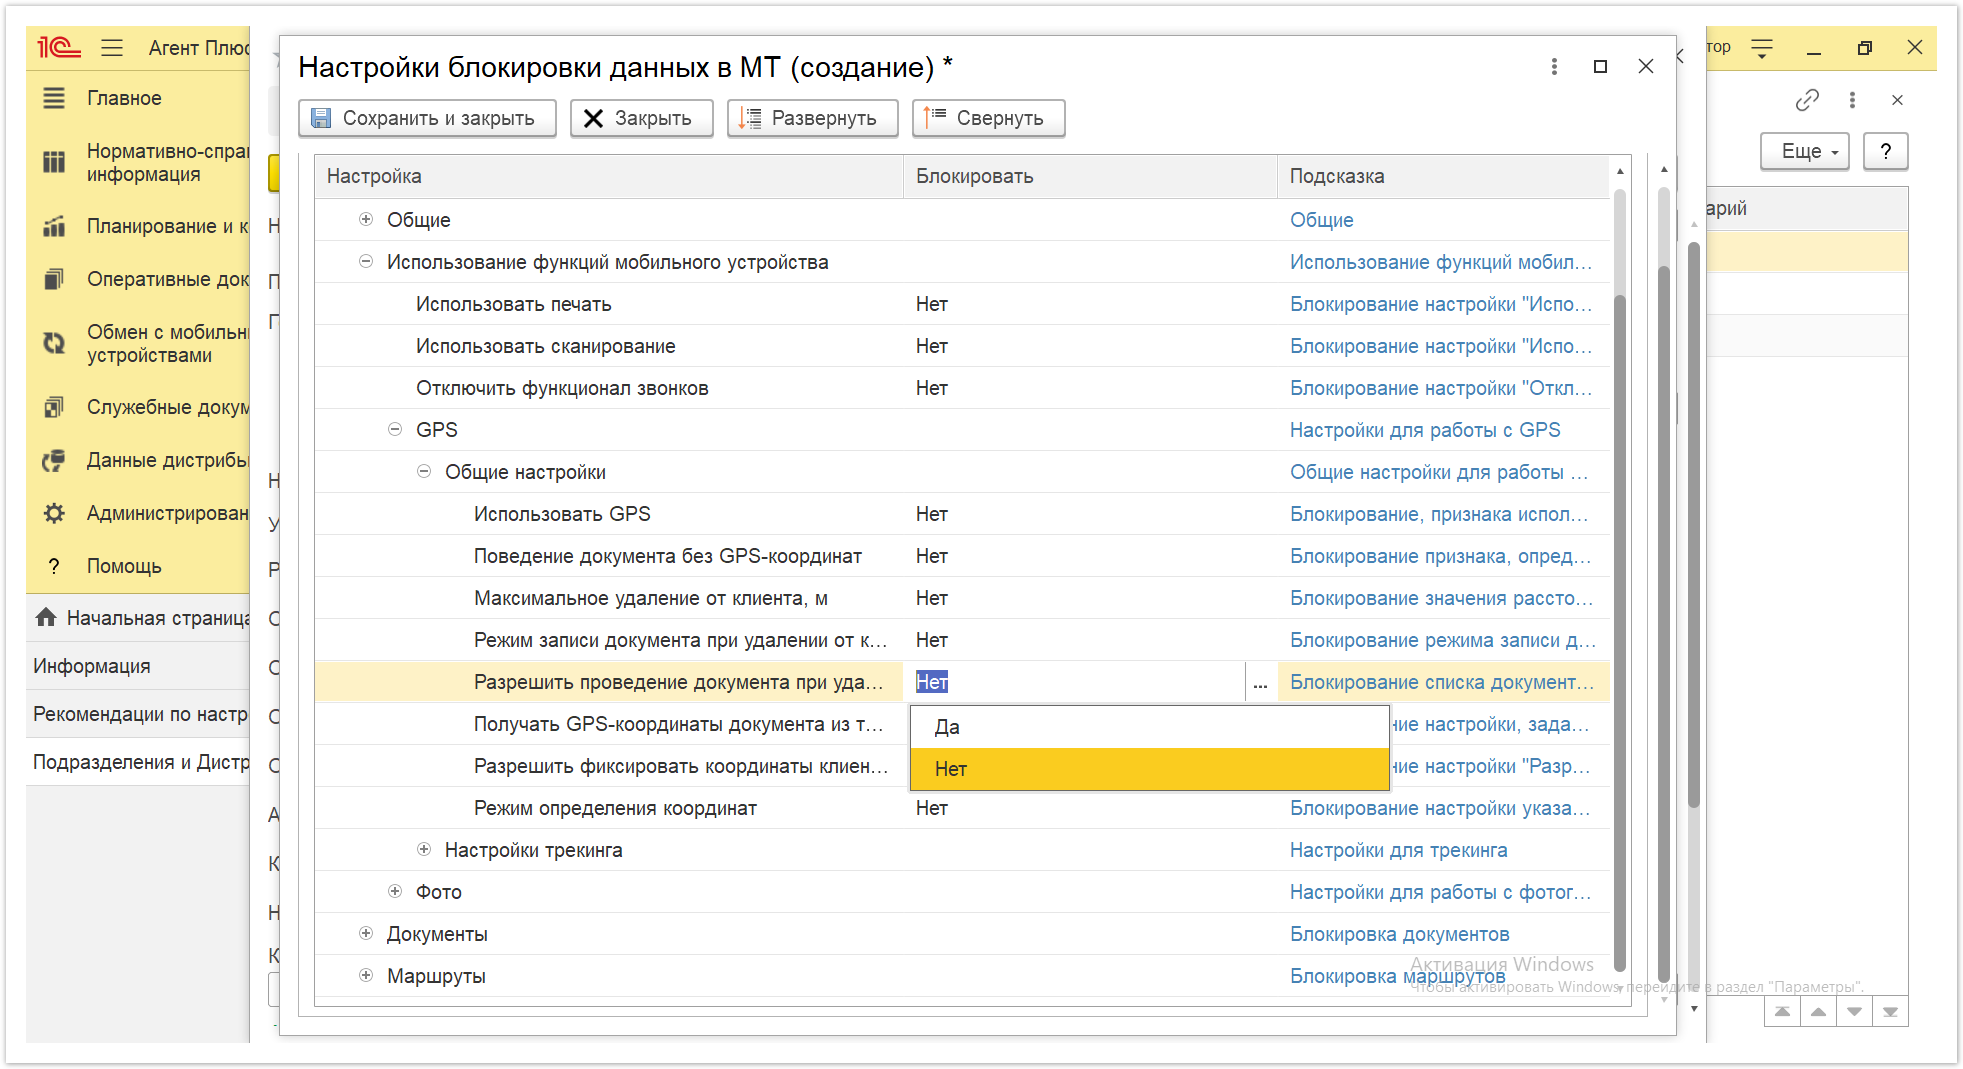Click the move-down arrow button
The width and height of the screenshot is (1963, 1069).
coord(1854,1011)
